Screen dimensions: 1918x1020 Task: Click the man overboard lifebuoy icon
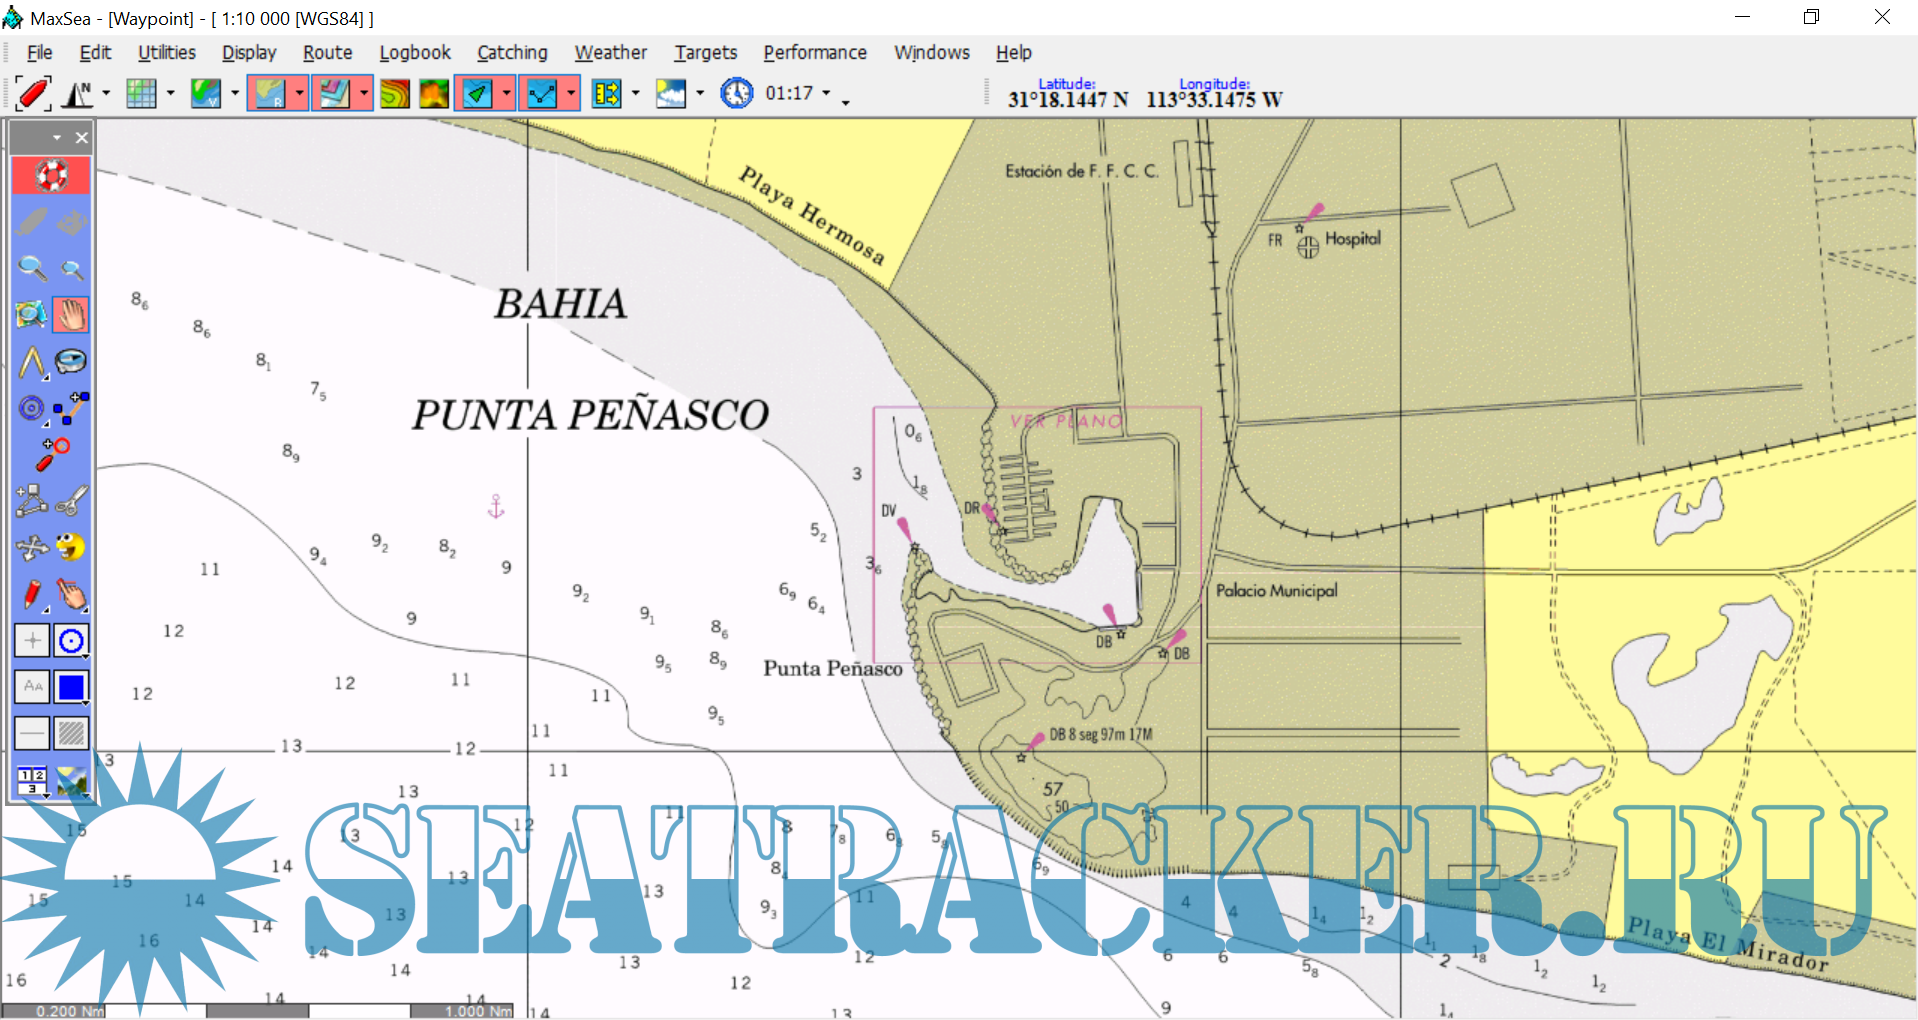tap(51, 176)
